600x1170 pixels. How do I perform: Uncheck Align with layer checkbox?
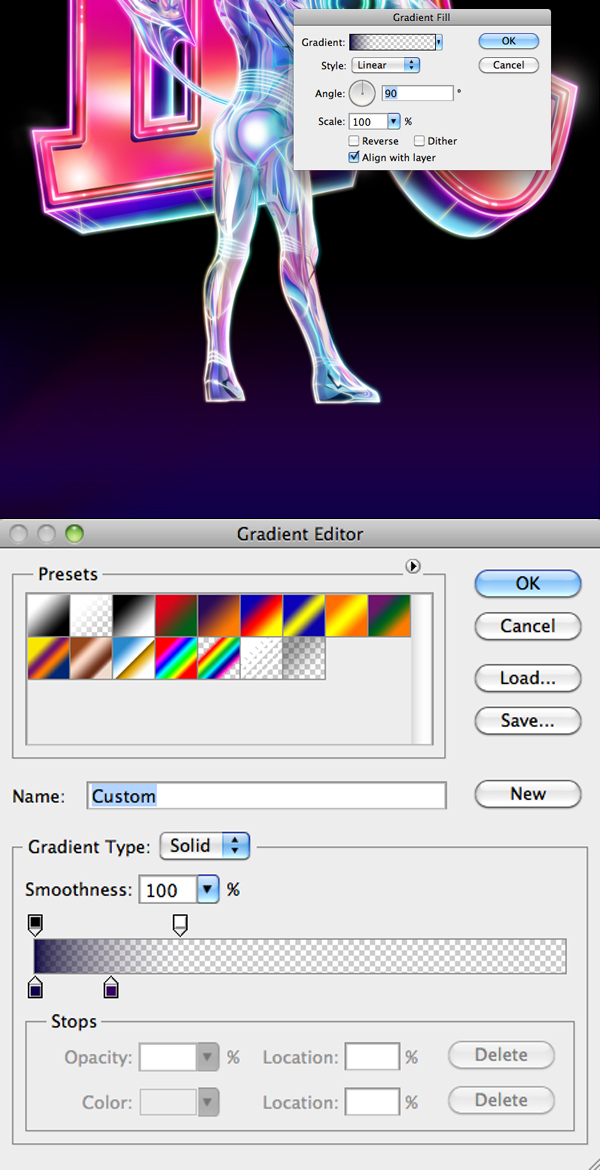(354, 157)
